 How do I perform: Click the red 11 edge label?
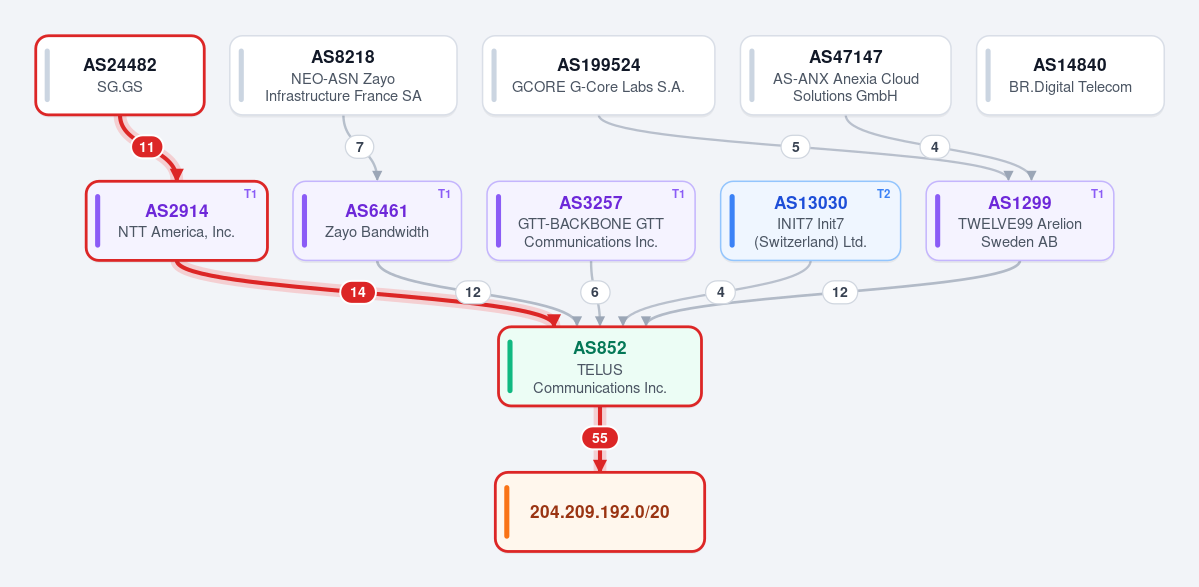tap(147, 147)
